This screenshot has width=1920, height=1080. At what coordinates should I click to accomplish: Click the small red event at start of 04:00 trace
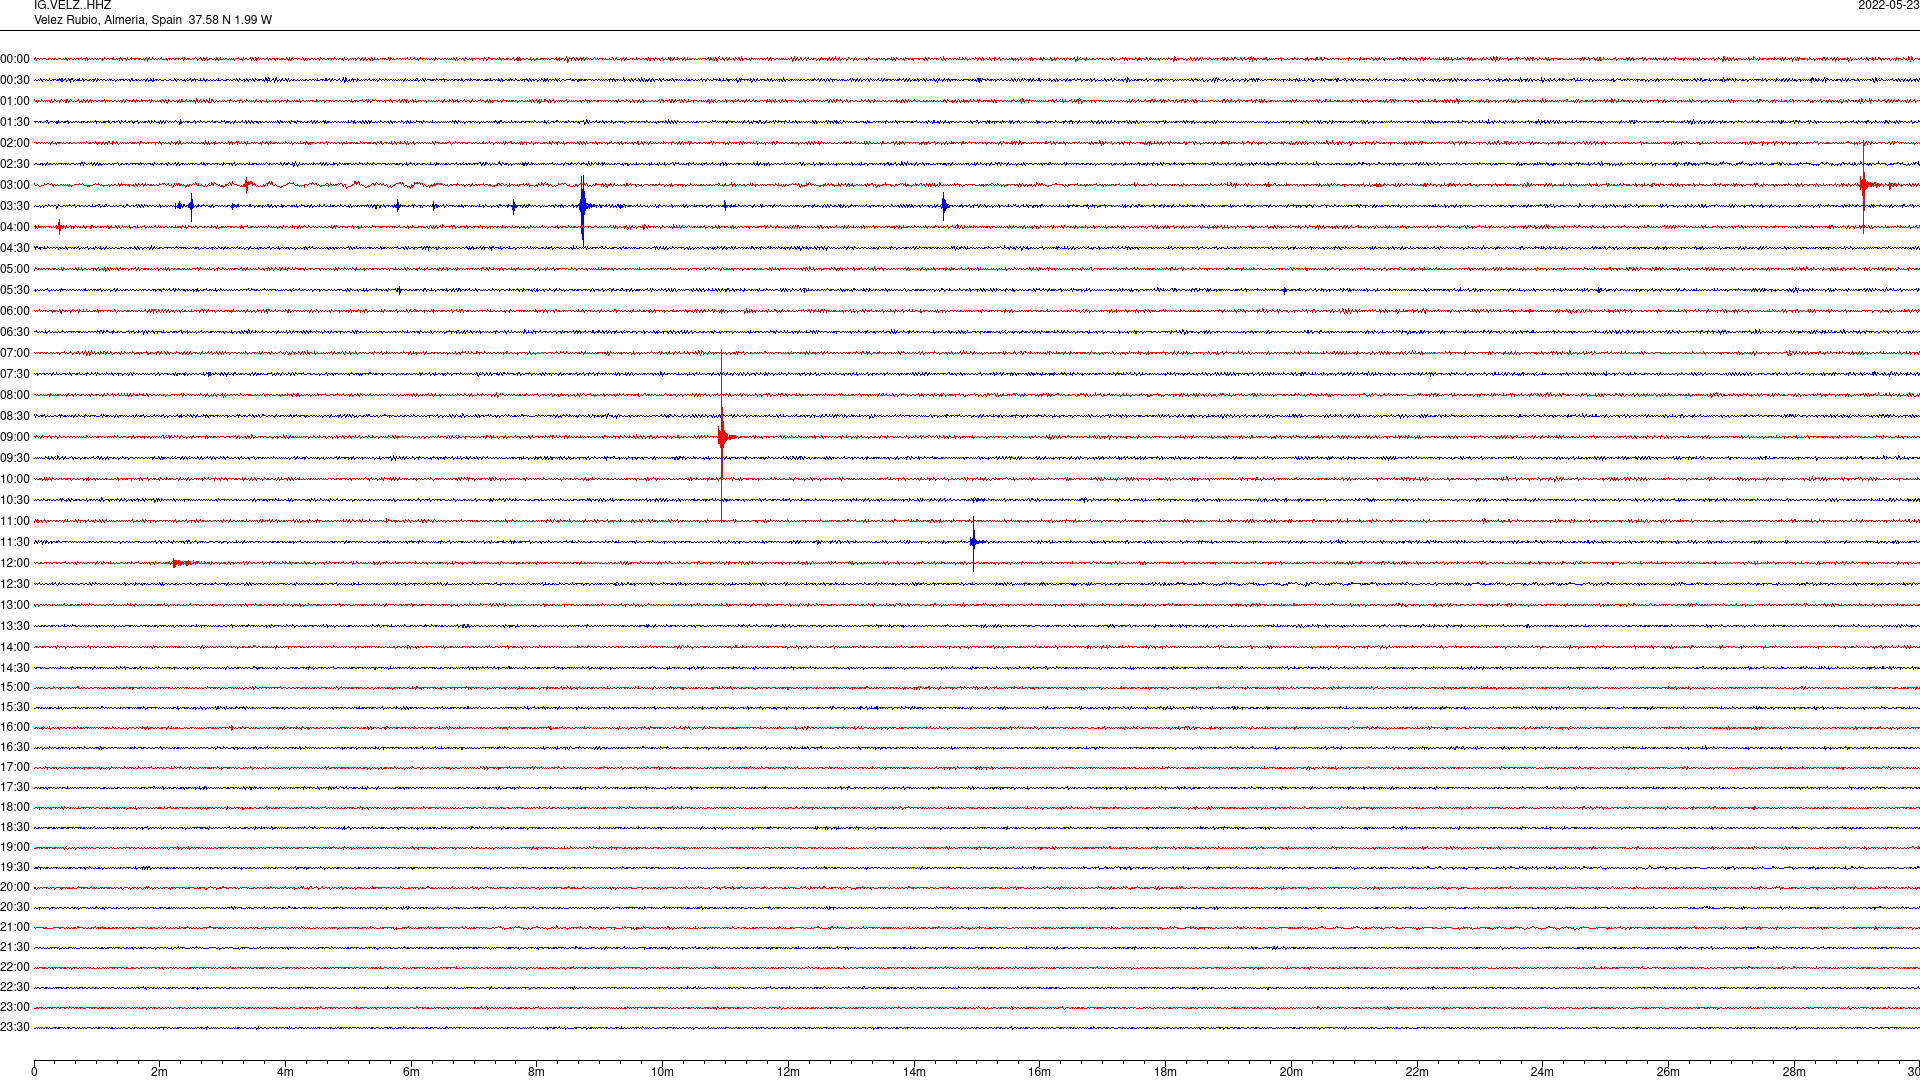click(x=60, y=227)
